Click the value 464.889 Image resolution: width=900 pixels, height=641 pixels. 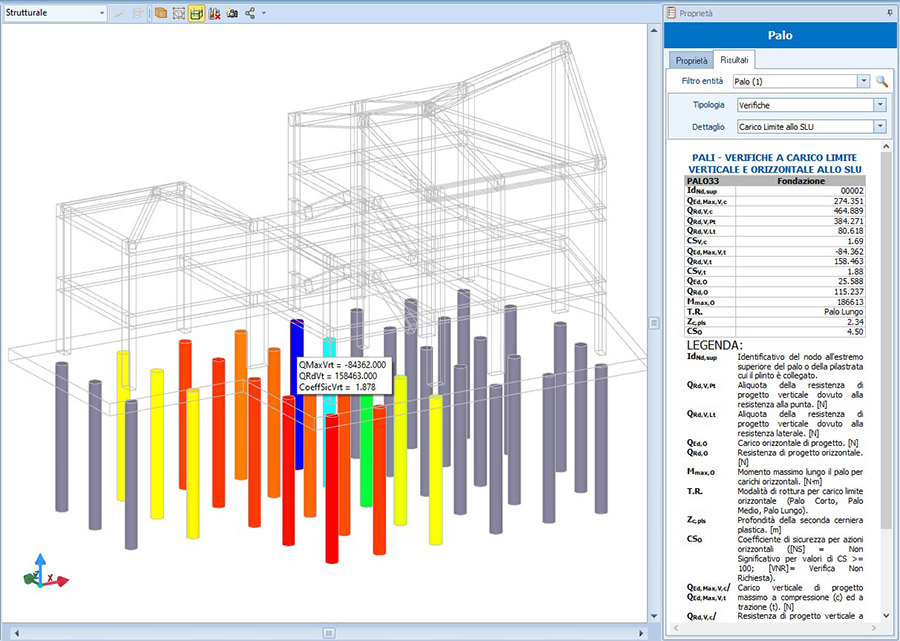(848, 211)
